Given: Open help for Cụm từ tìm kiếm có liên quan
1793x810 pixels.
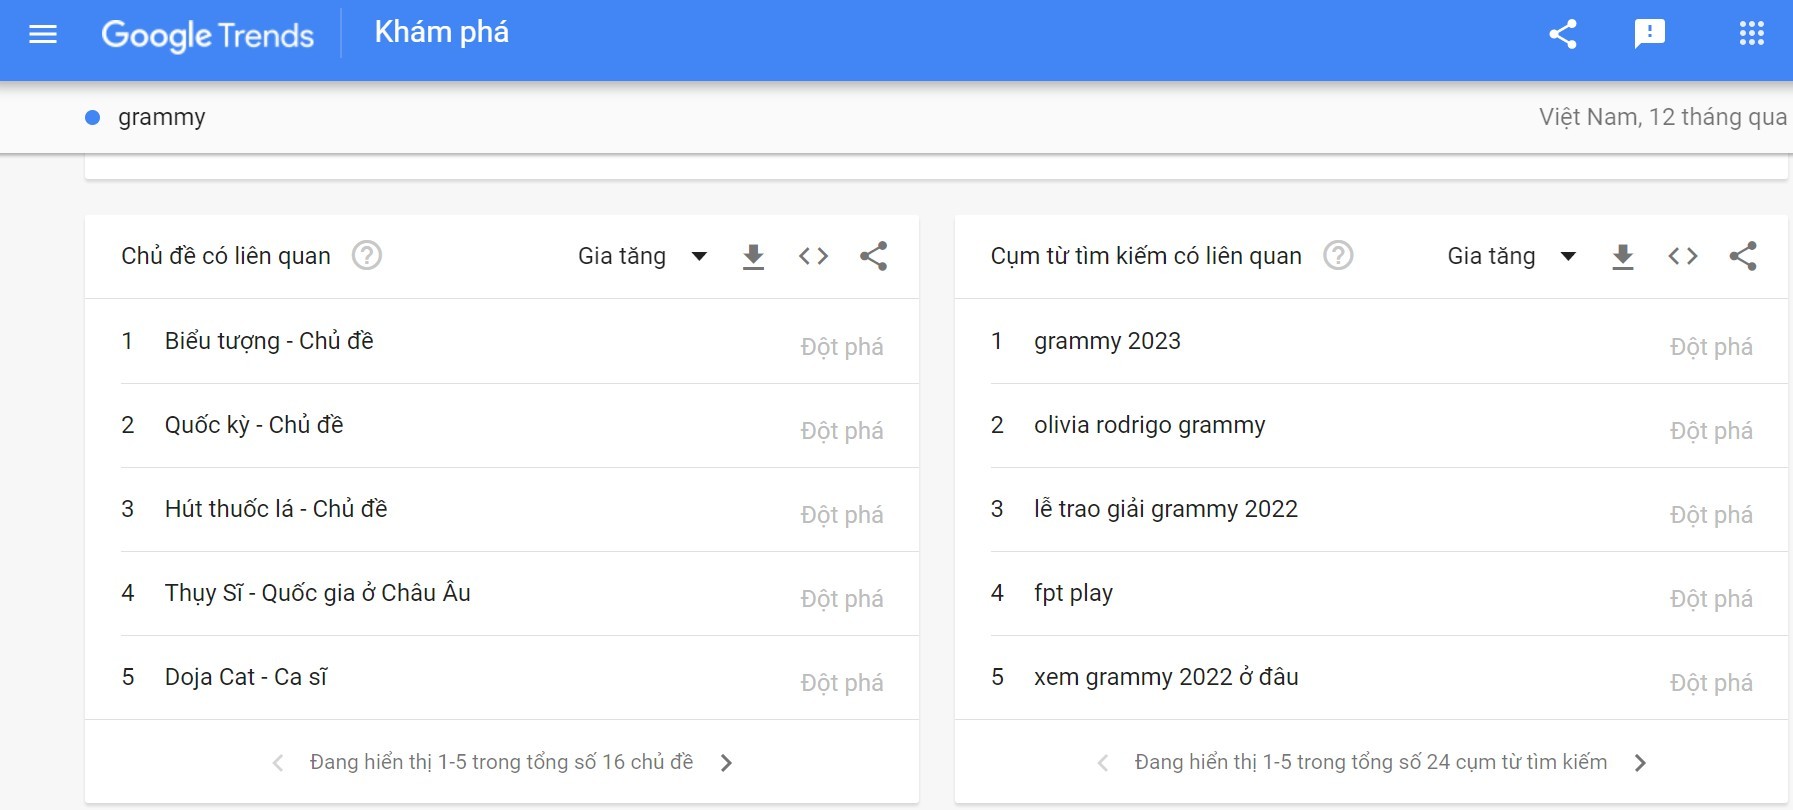Looking at the screenshot, I should (x=1338, y=256).
